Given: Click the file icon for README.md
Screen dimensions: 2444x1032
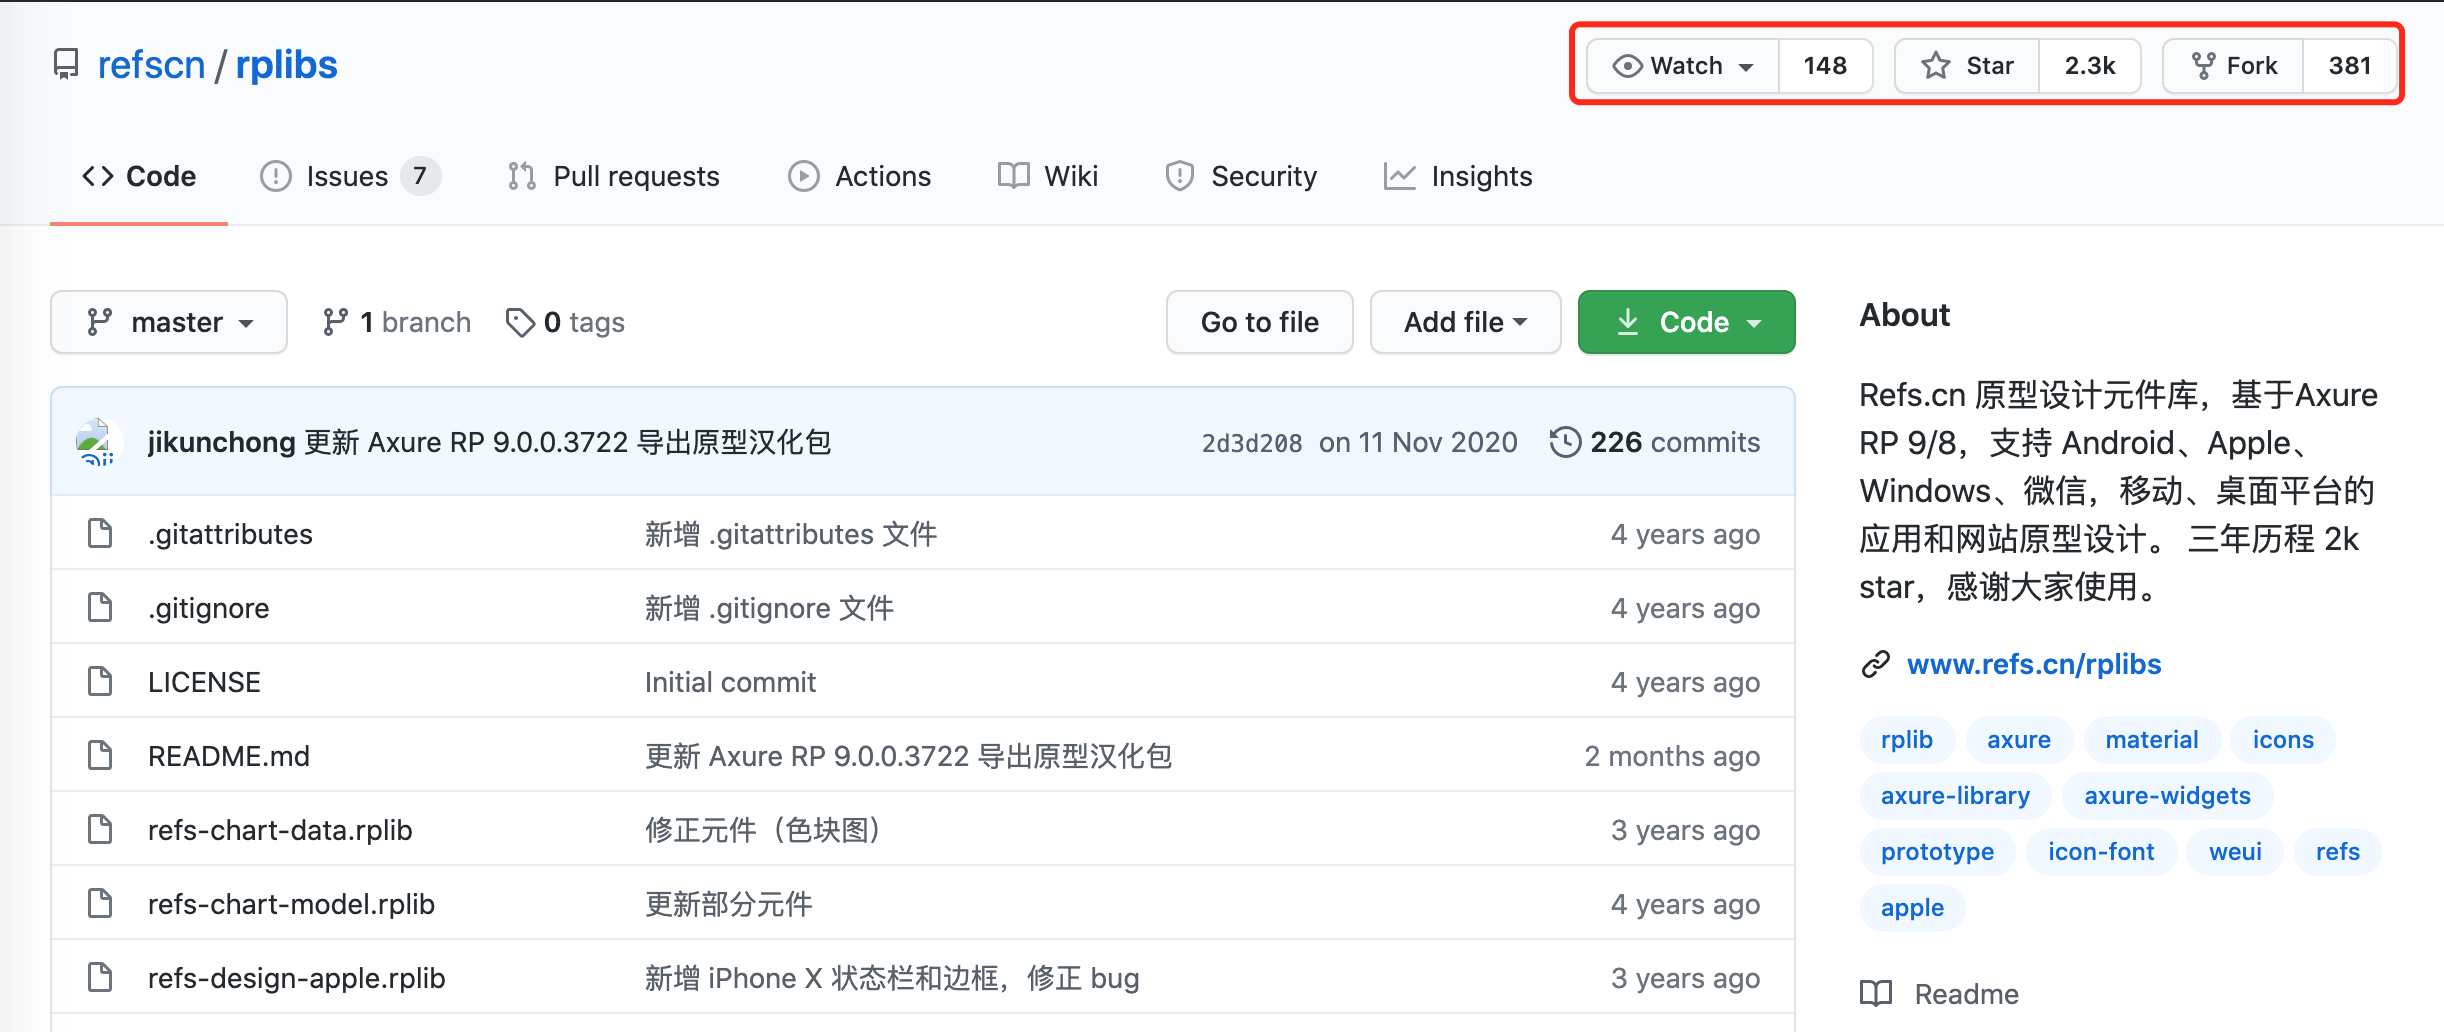Looking at the screenshot, I should coord(100,755).
